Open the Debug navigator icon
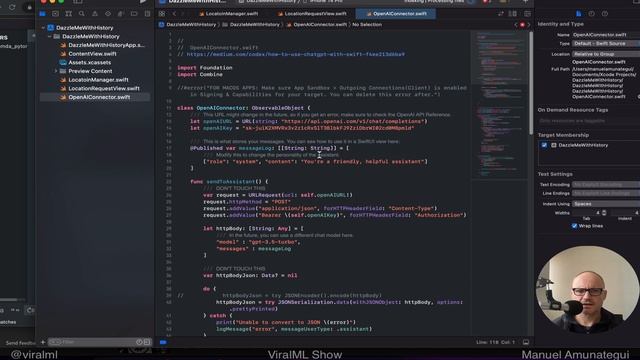 click(121, 14)
